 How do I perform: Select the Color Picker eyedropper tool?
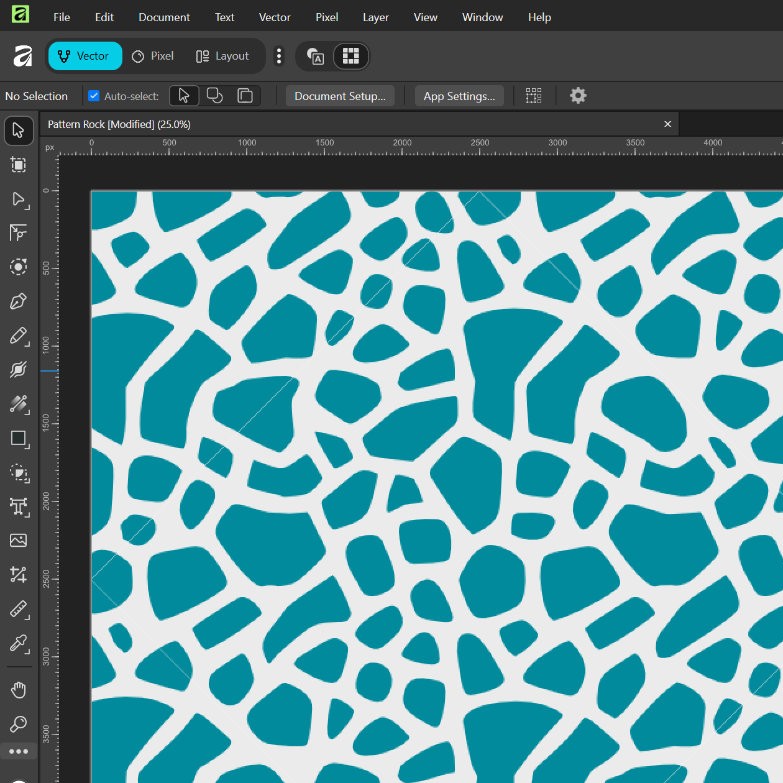tap(18, 642)
